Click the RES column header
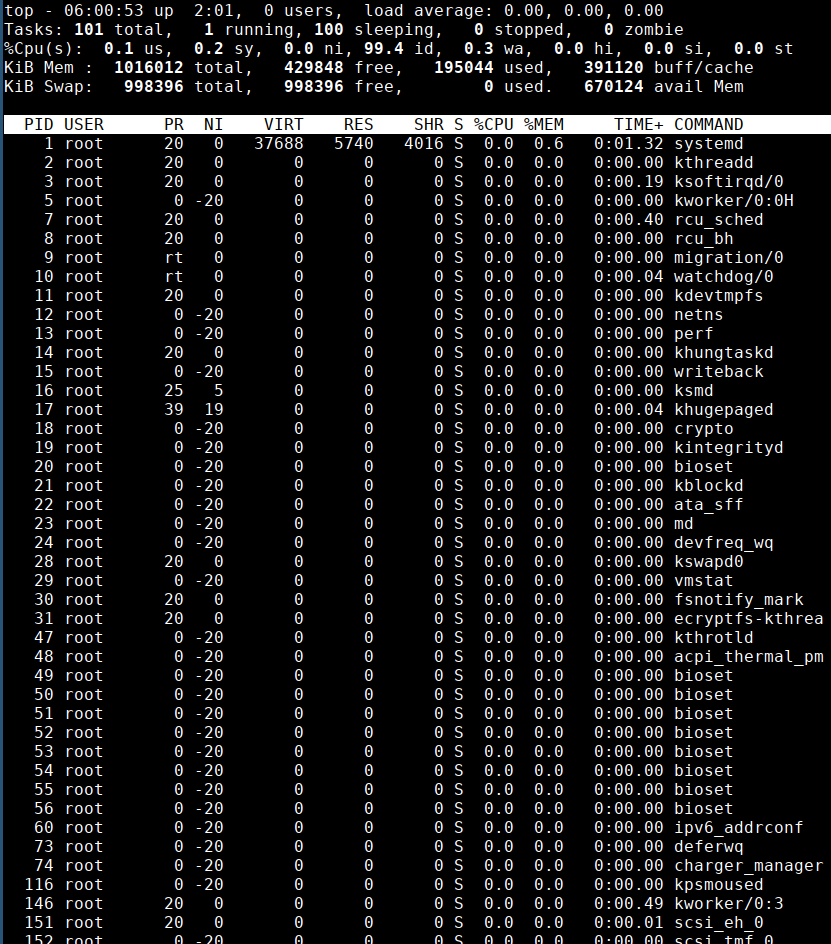 [x=358, y=125]
